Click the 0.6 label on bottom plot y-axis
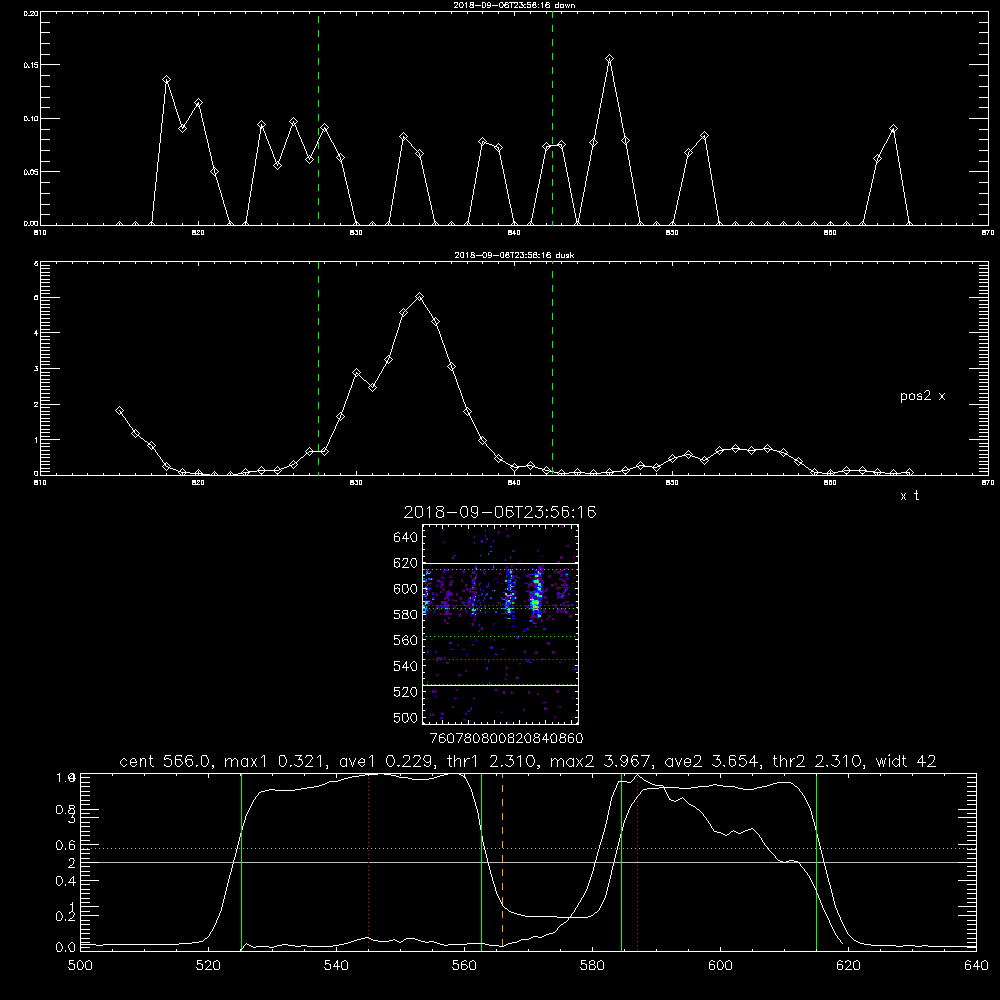 pos(64,845)
